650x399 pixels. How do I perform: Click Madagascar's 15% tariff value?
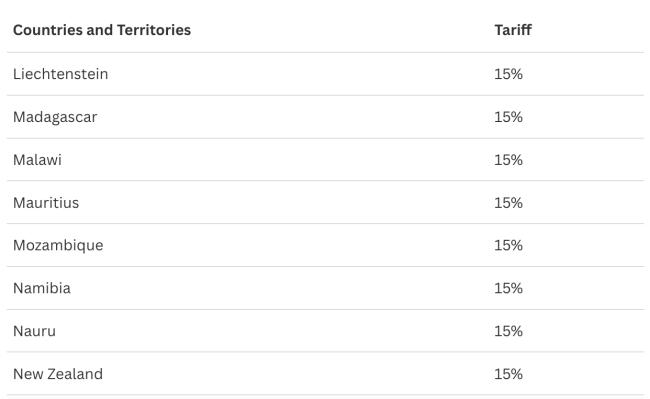coord(508,117)
